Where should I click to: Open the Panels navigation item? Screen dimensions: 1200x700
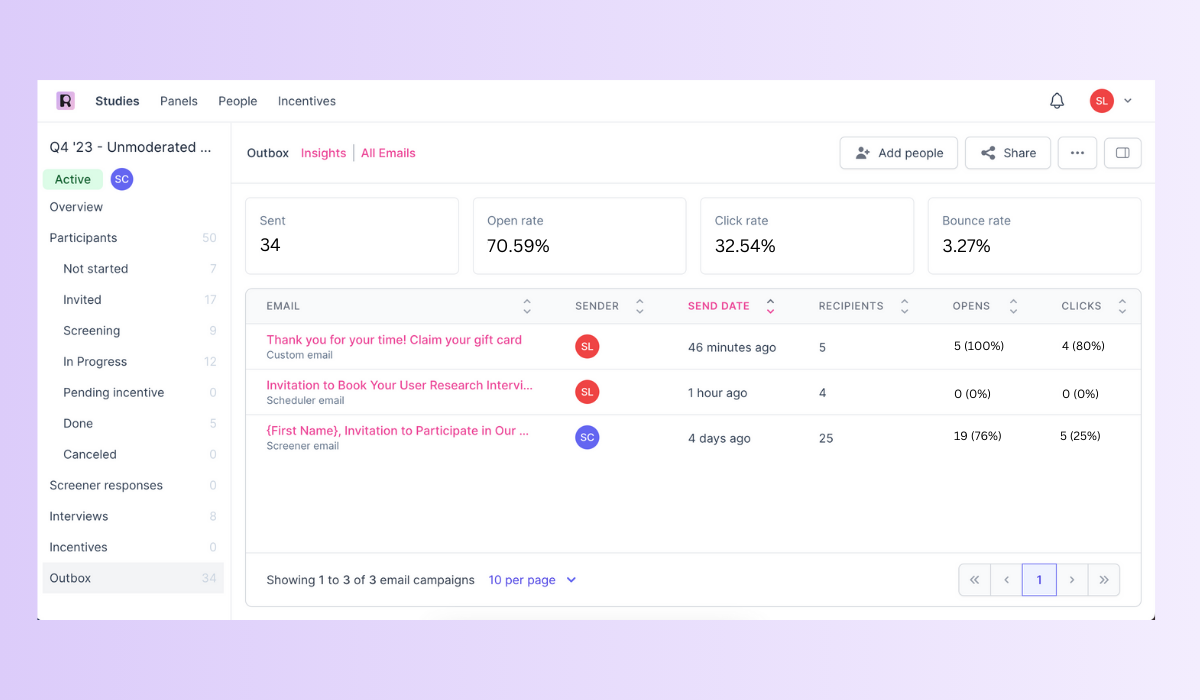tap(179, 101)
